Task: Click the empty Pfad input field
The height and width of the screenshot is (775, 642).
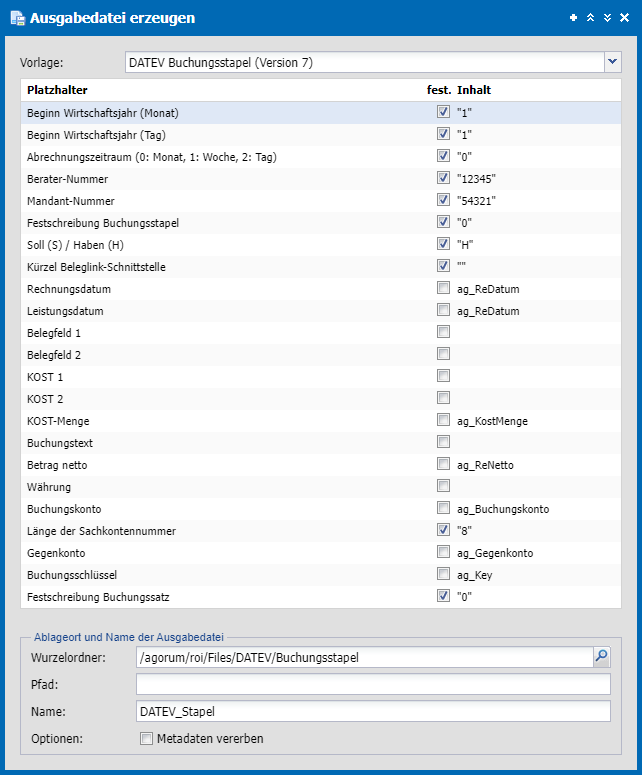Action: pos(373,684)
